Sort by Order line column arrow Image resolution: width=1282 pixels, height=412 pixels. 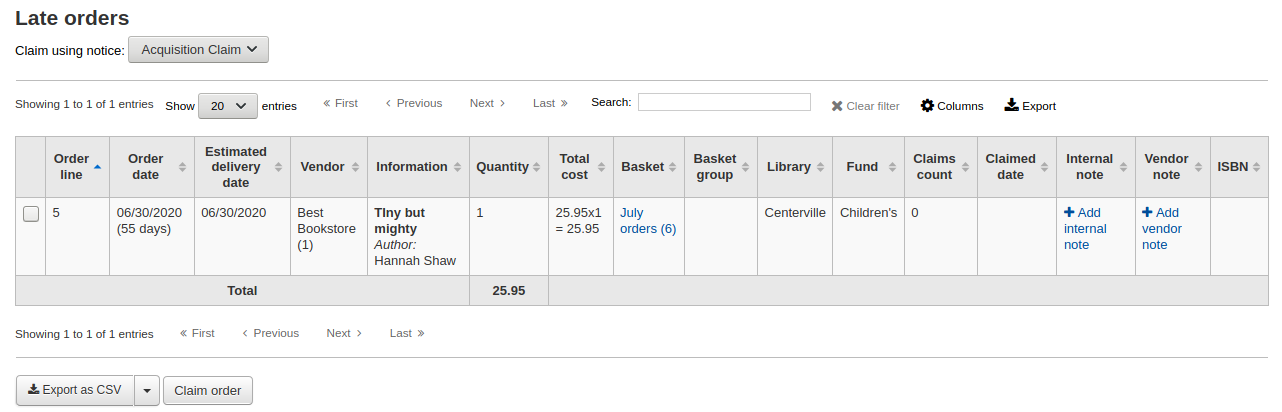(97, 167)
